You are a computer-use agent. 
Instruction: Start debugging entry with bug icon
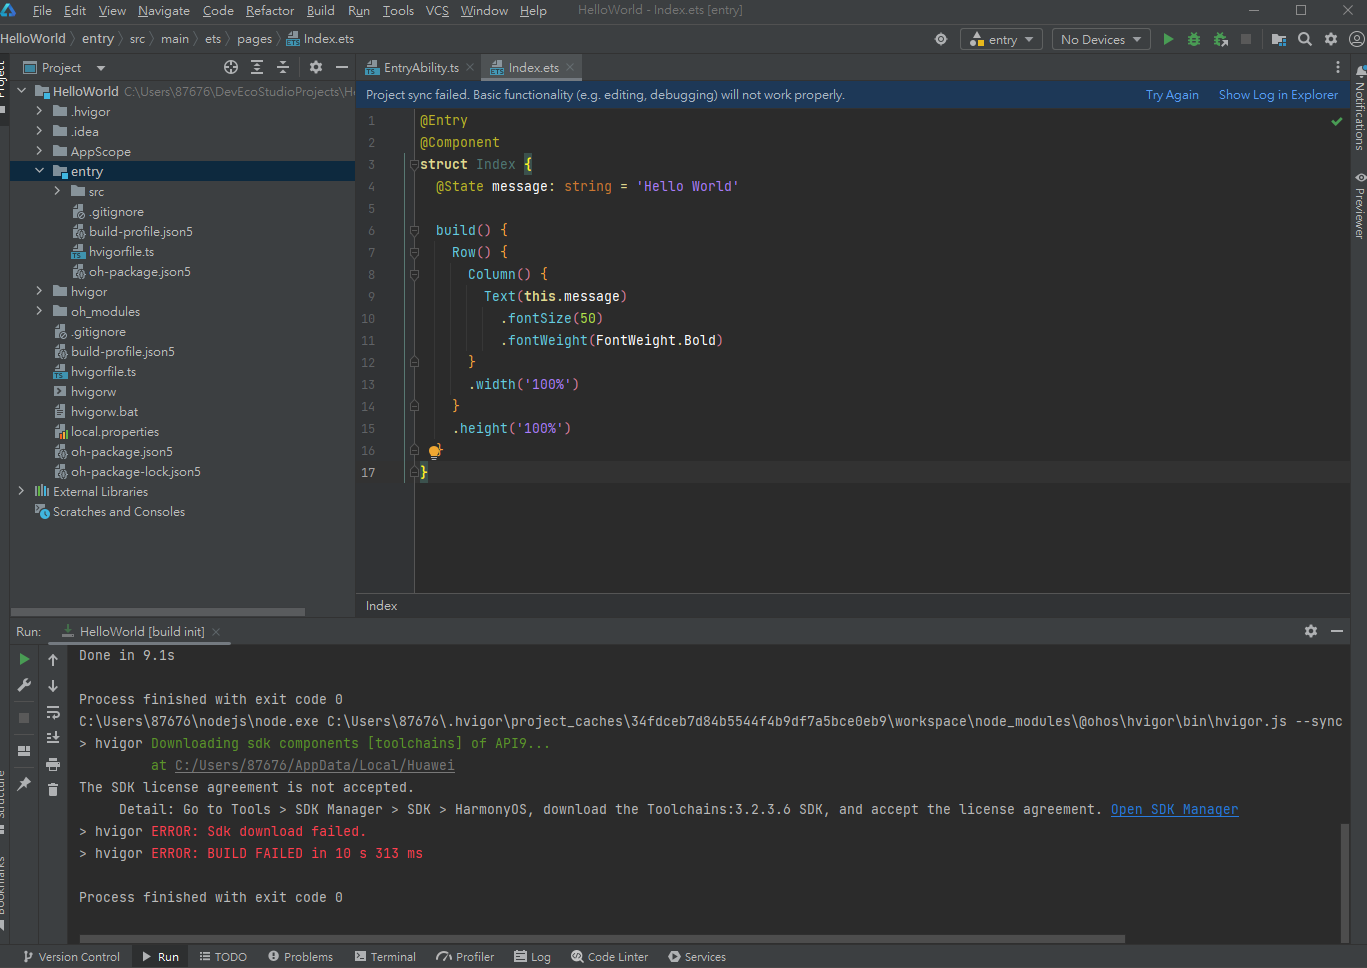click(x=1194, y=39)
